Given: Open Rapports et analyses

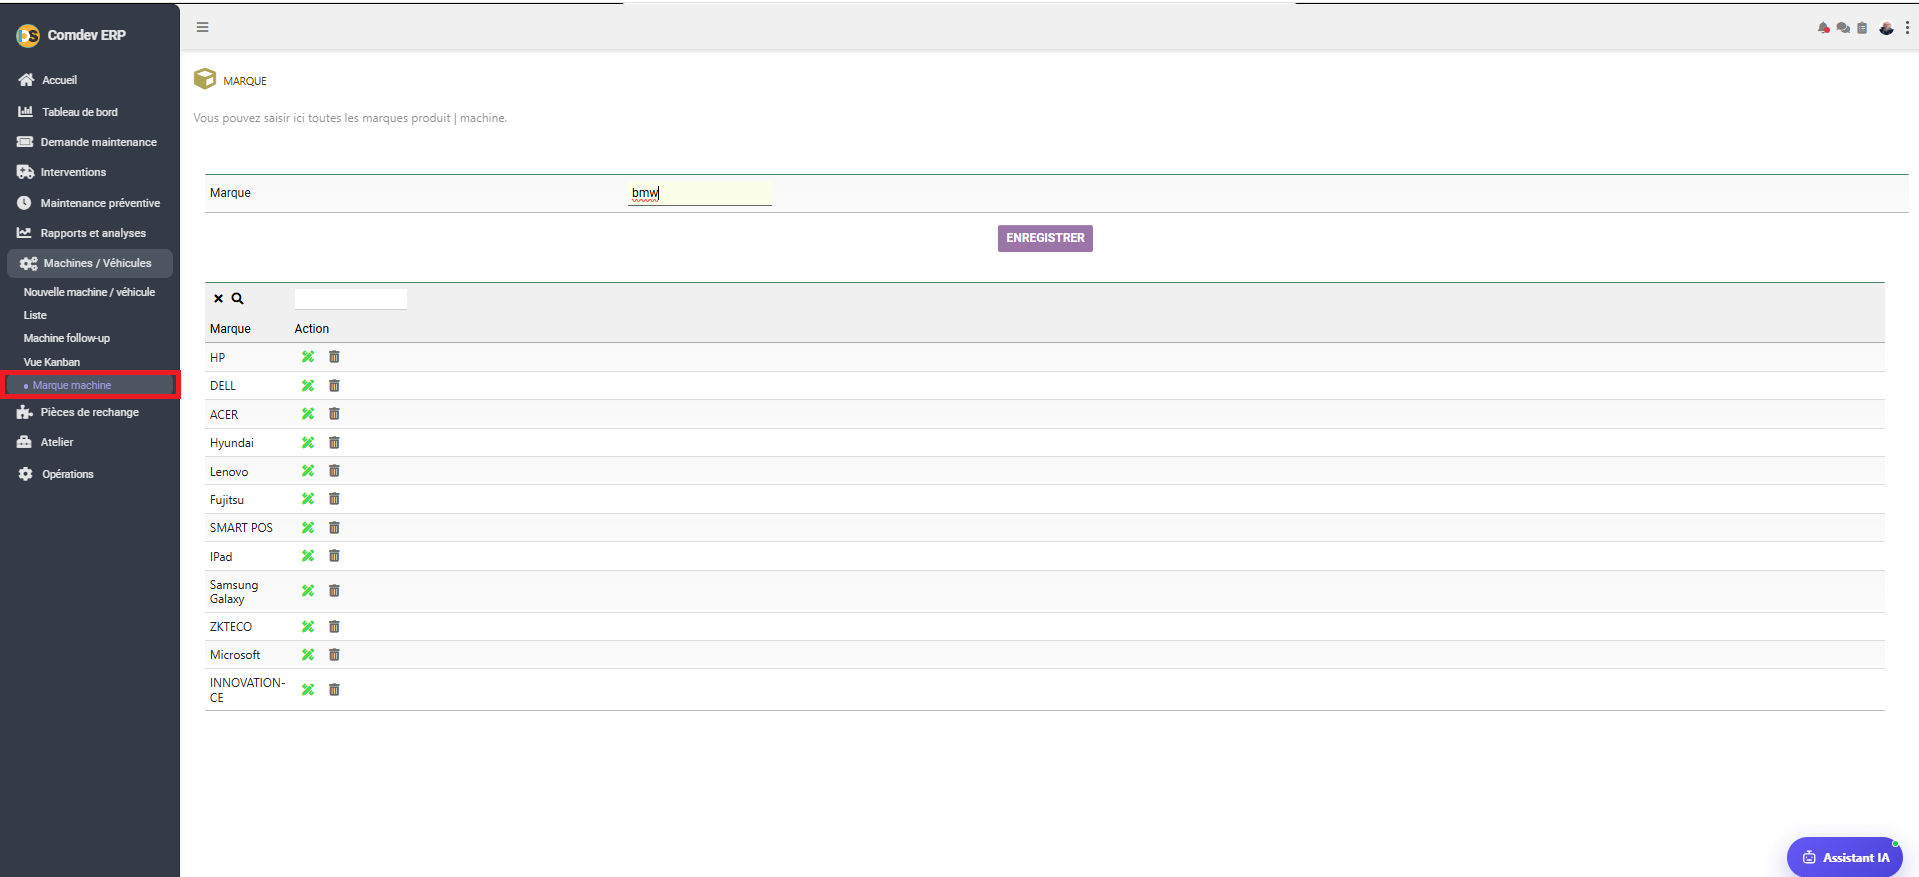Looking at the screenshot, I should [93, 233].
